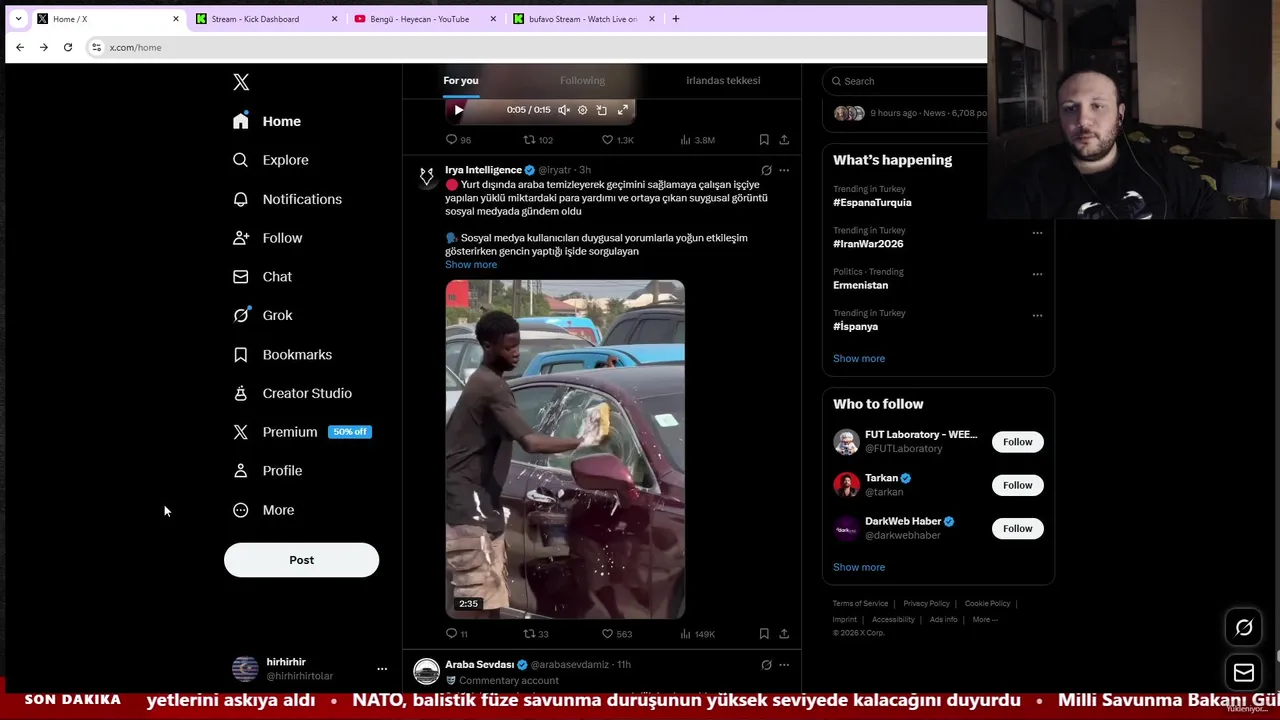Viewport: 1280px width, 720px height.
Task: Share the tweet with 3.8M views
Action: click(x=784, y=140)
